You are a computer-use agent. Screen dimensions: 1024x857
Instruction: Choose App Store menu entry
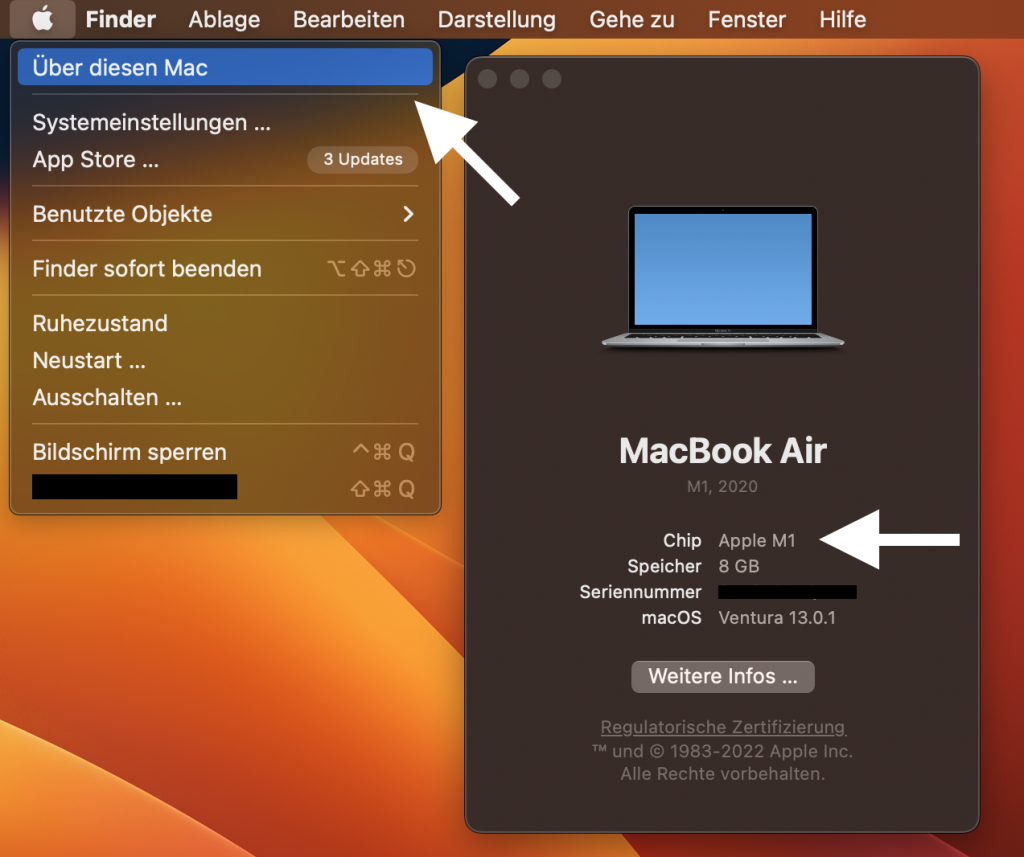coord(225,159)
